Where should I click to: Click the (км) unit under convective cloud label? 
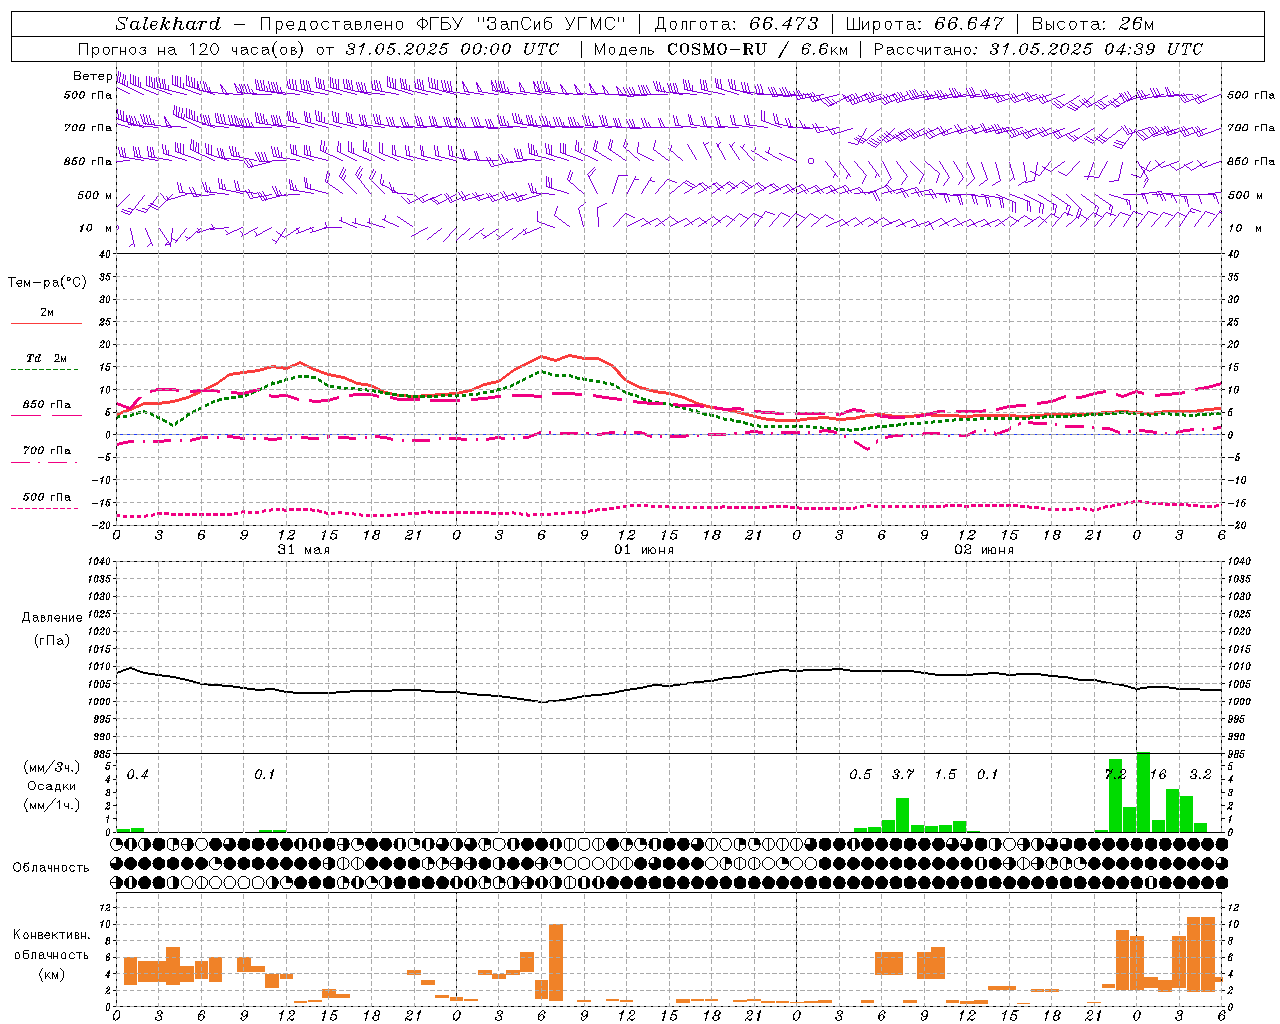[52, 974]
